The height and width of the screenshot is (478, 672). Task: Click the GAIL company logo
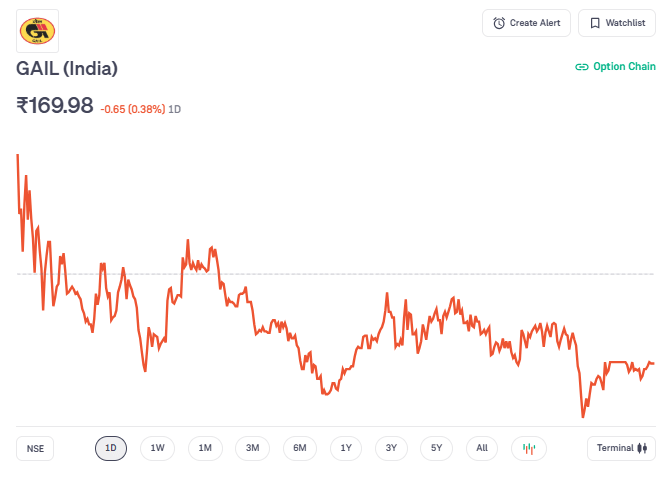[38, 31]
